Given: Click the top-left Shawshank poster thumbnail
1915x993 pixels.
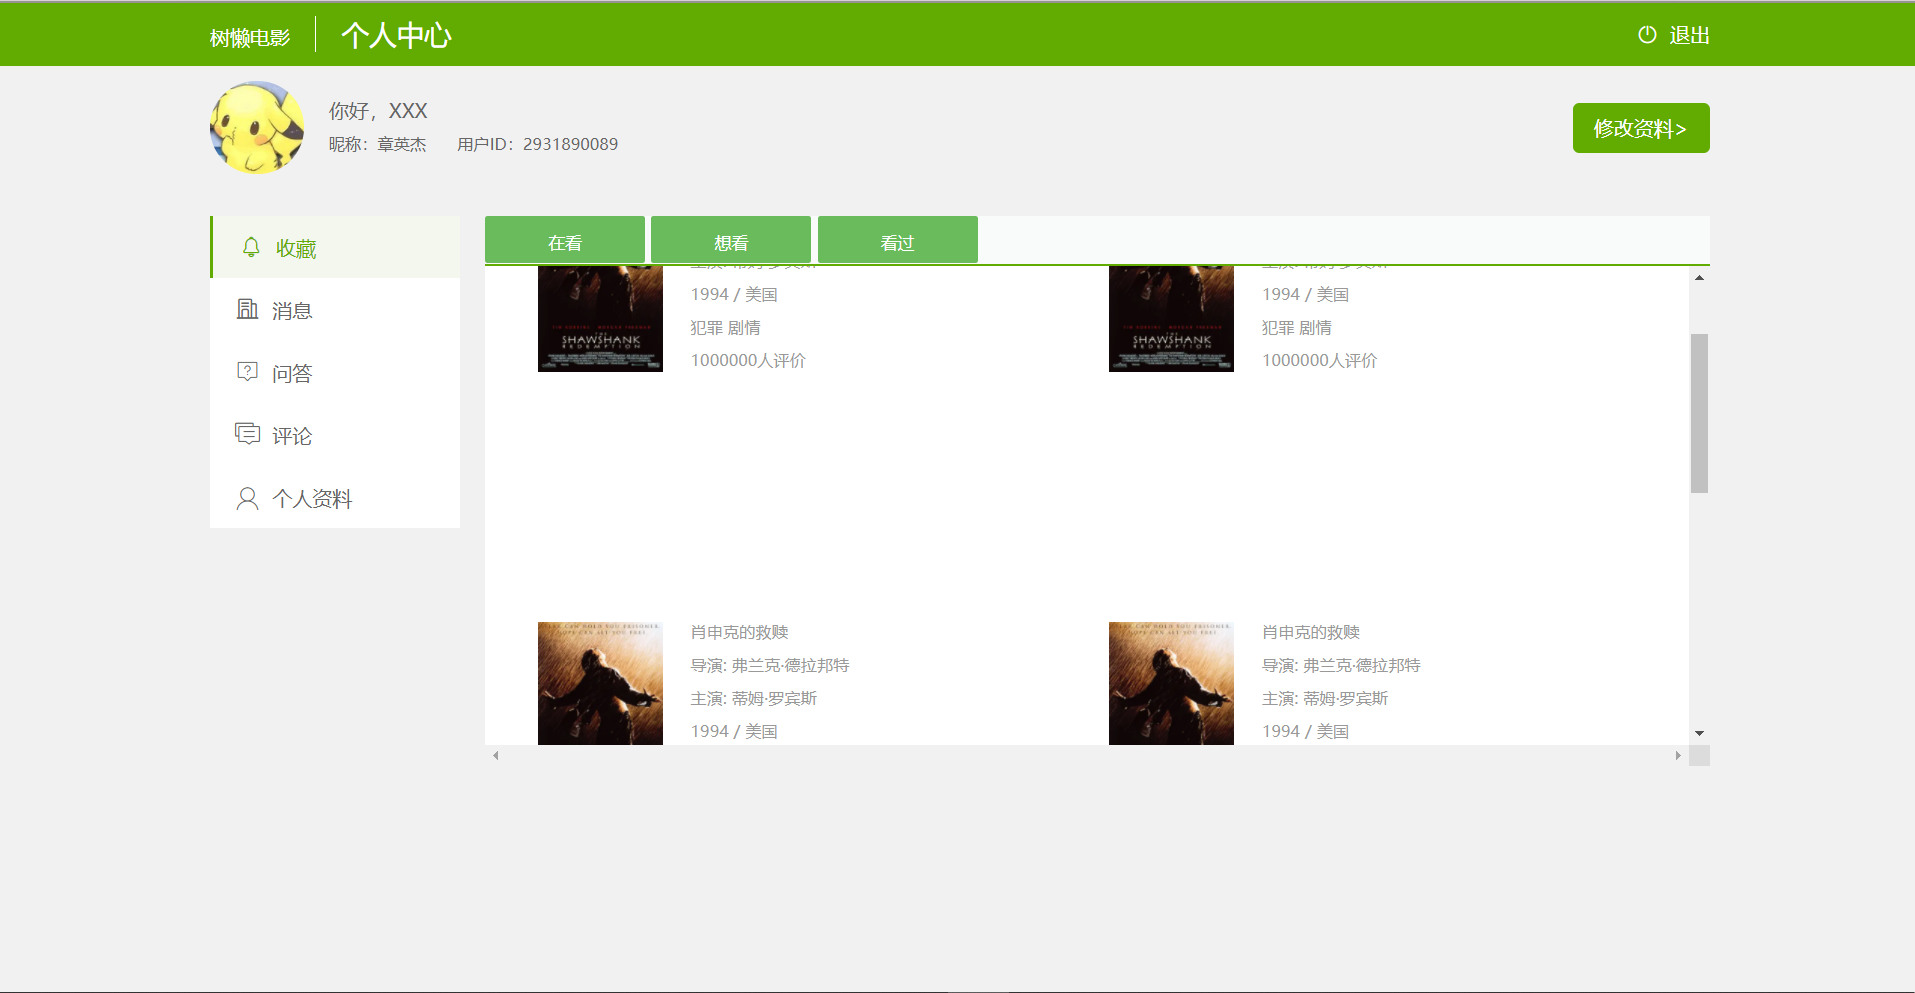Looking at the screenshot, I should [x=600, y=319].
